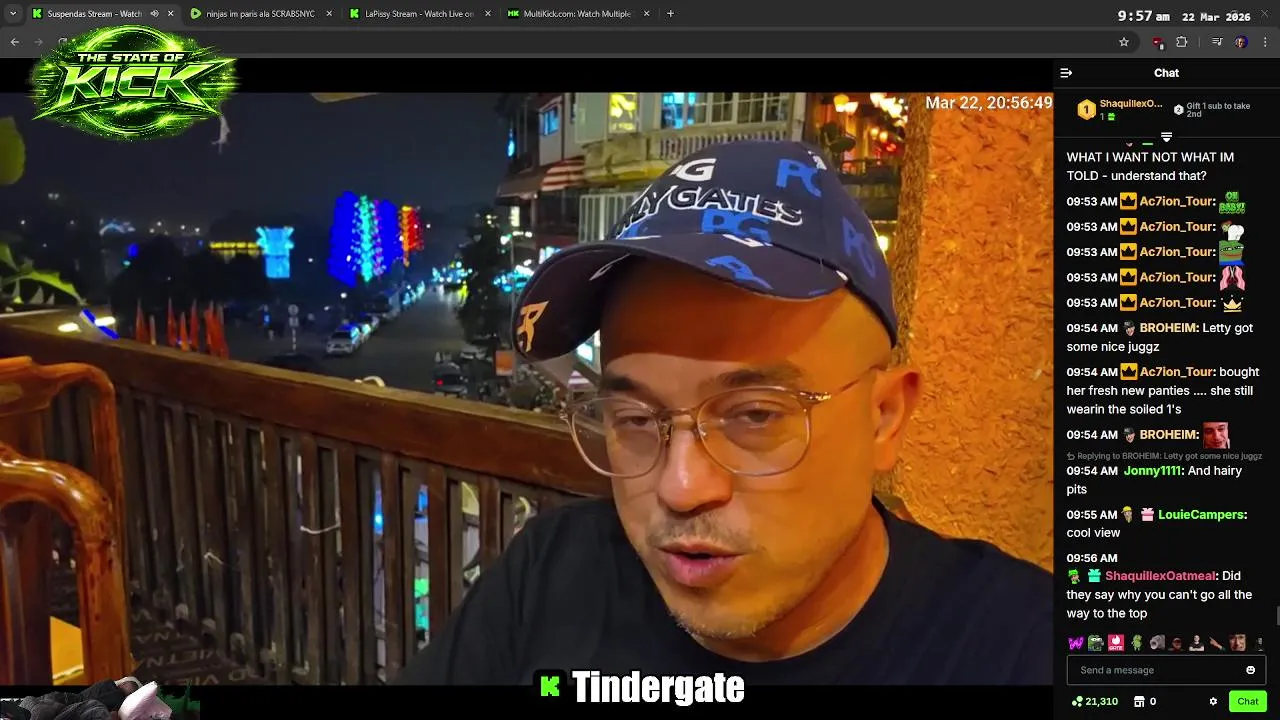Focus the Send a message input field
This screenshot has width=1280, height=720.
point(1166,670)
